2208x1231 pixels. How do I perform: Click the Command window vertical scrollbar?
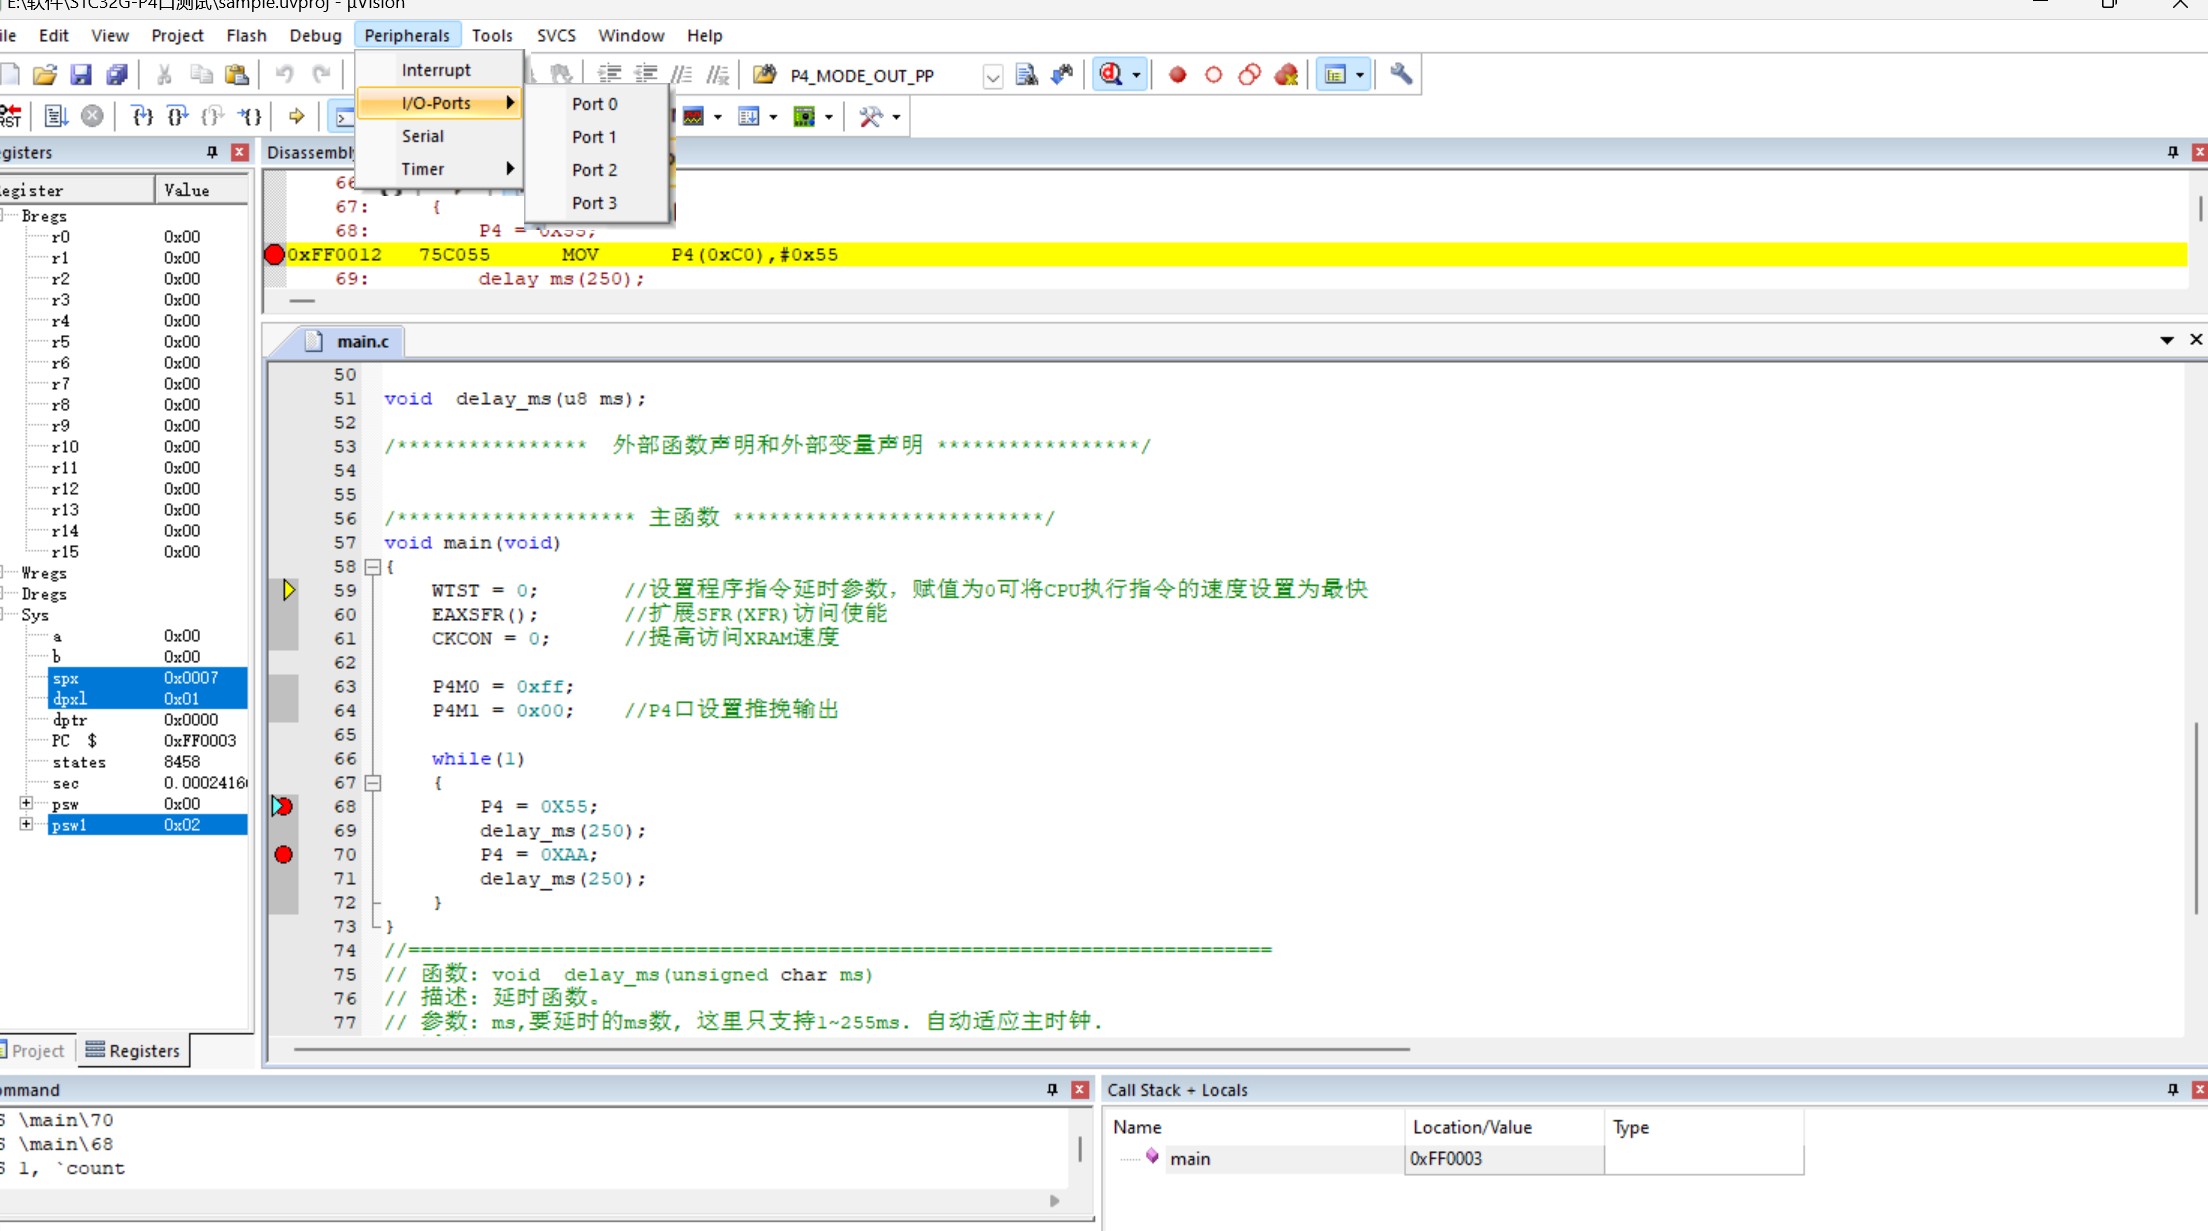tap(1080, 1148)
